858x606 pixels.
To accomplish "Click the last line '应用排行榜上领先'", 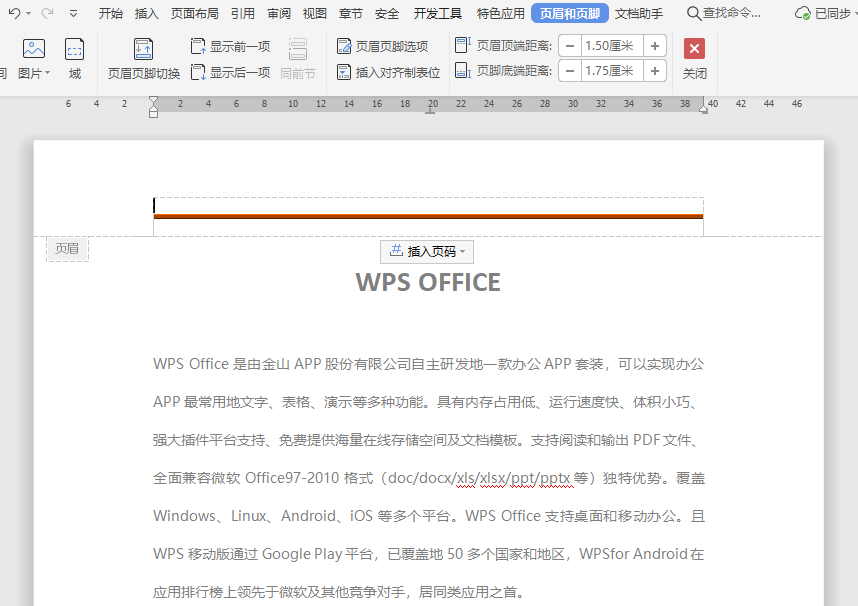I will [339, 592].
